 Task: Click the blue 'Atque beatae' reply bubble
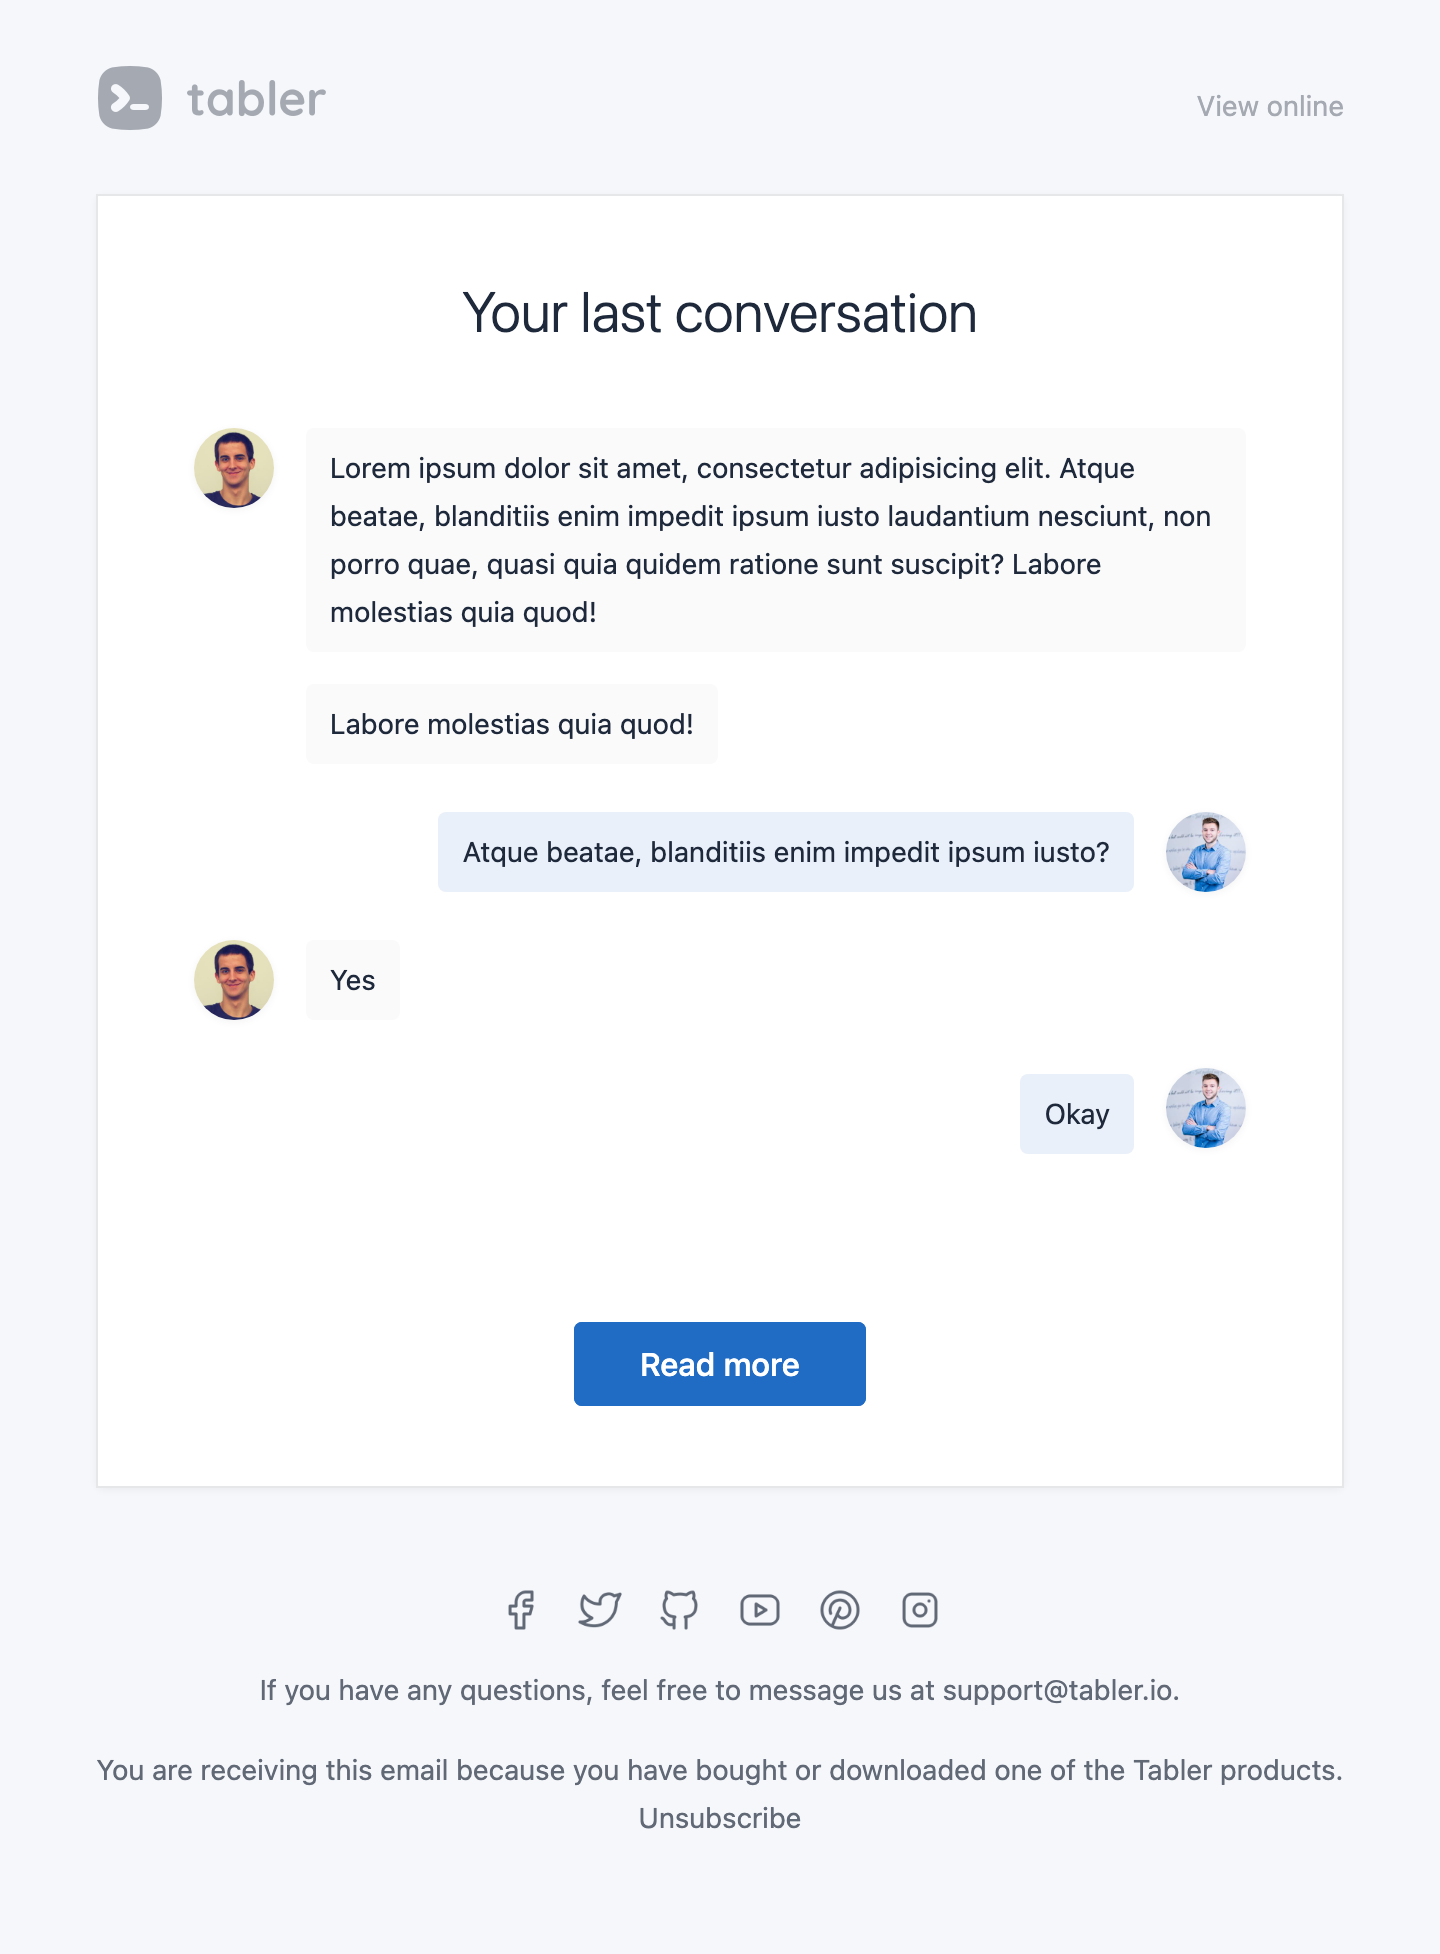[786, 852]
